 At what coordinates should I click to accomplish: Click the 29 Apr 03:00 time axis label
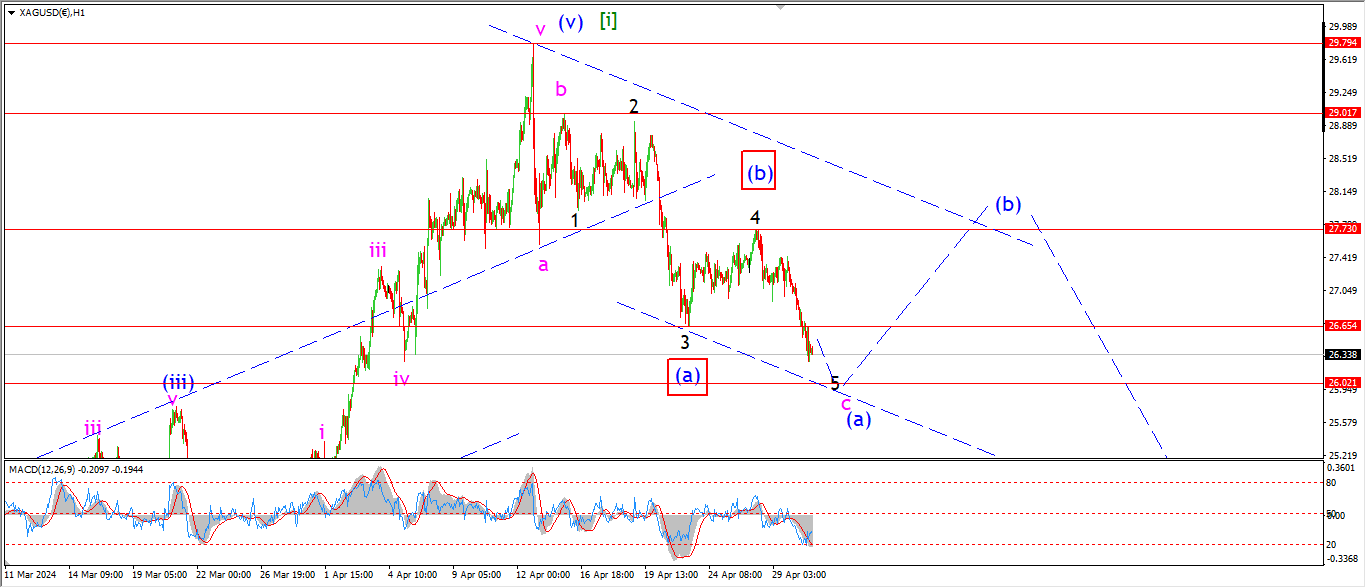coord(800,575)
